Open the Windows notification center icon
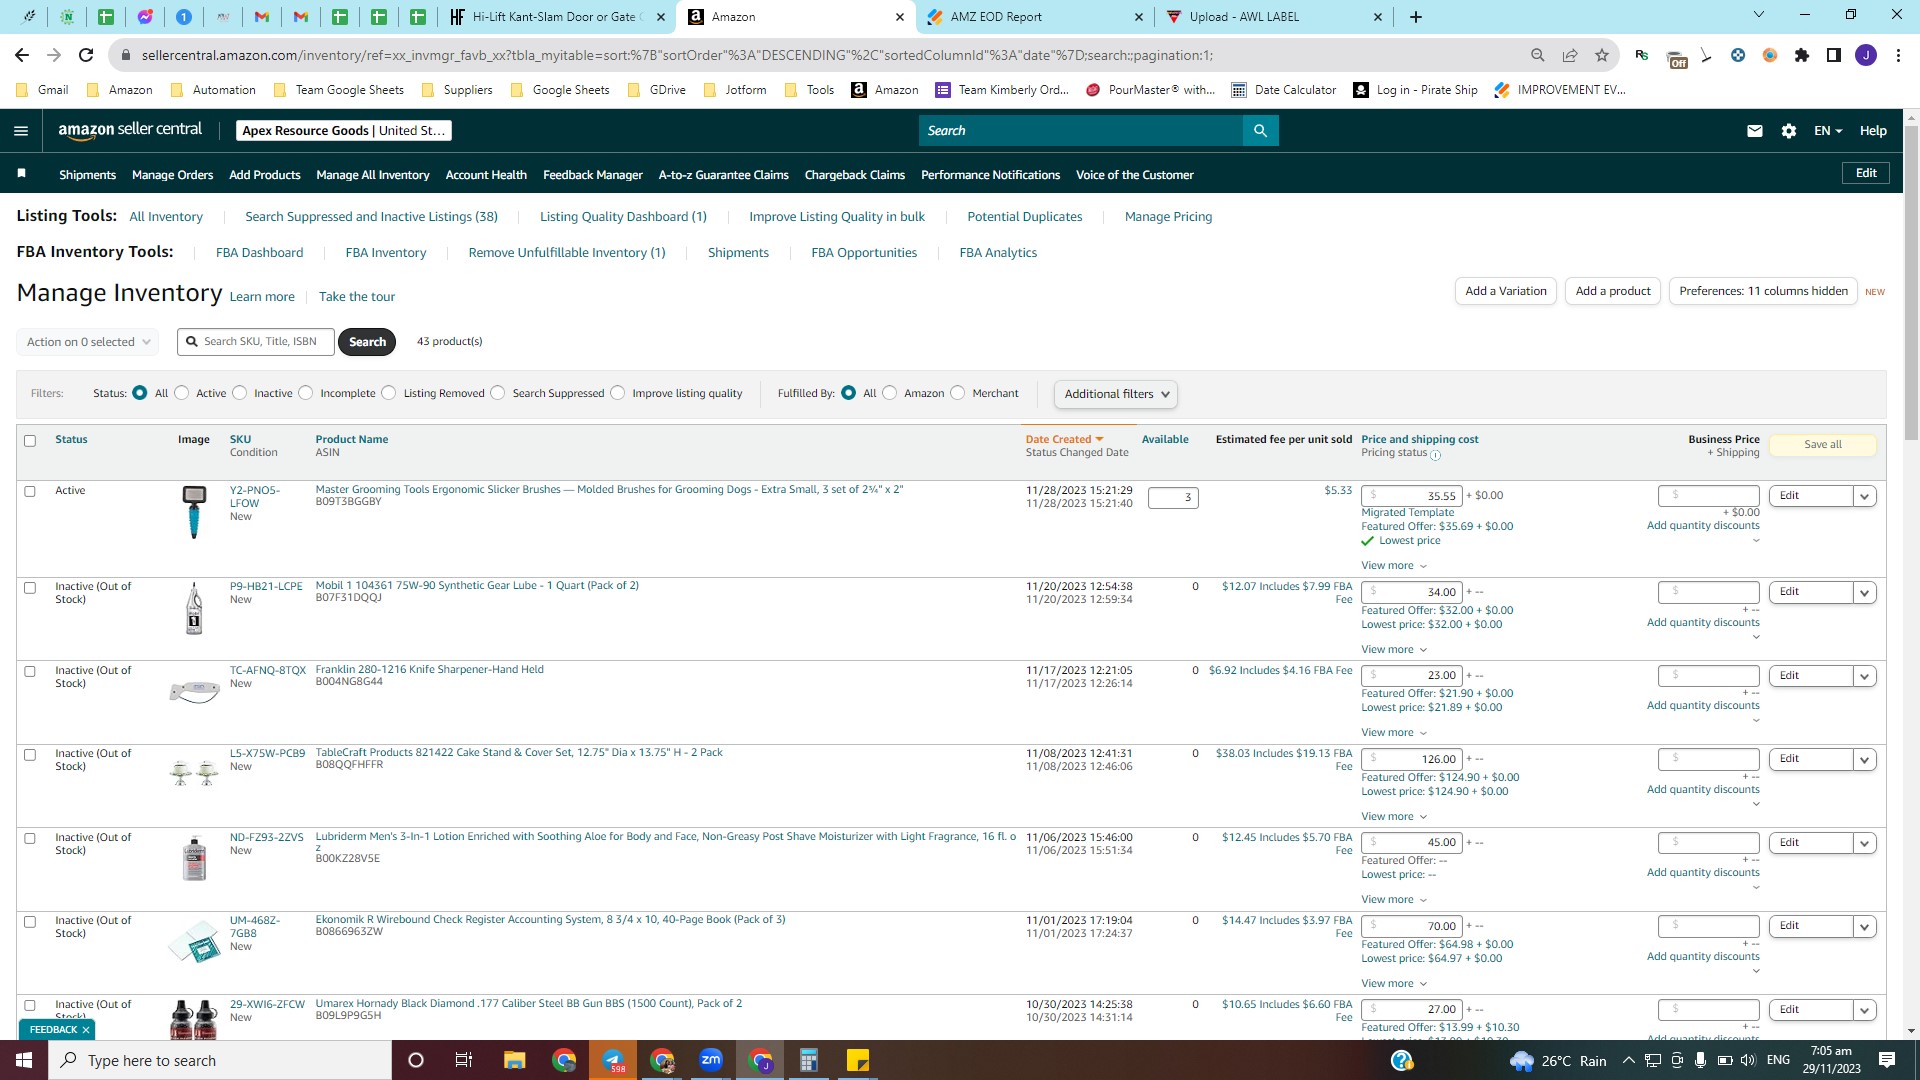The height and width of the screenshot is (1080, 1920). pyautogui.click(x=1887, y=1060)
